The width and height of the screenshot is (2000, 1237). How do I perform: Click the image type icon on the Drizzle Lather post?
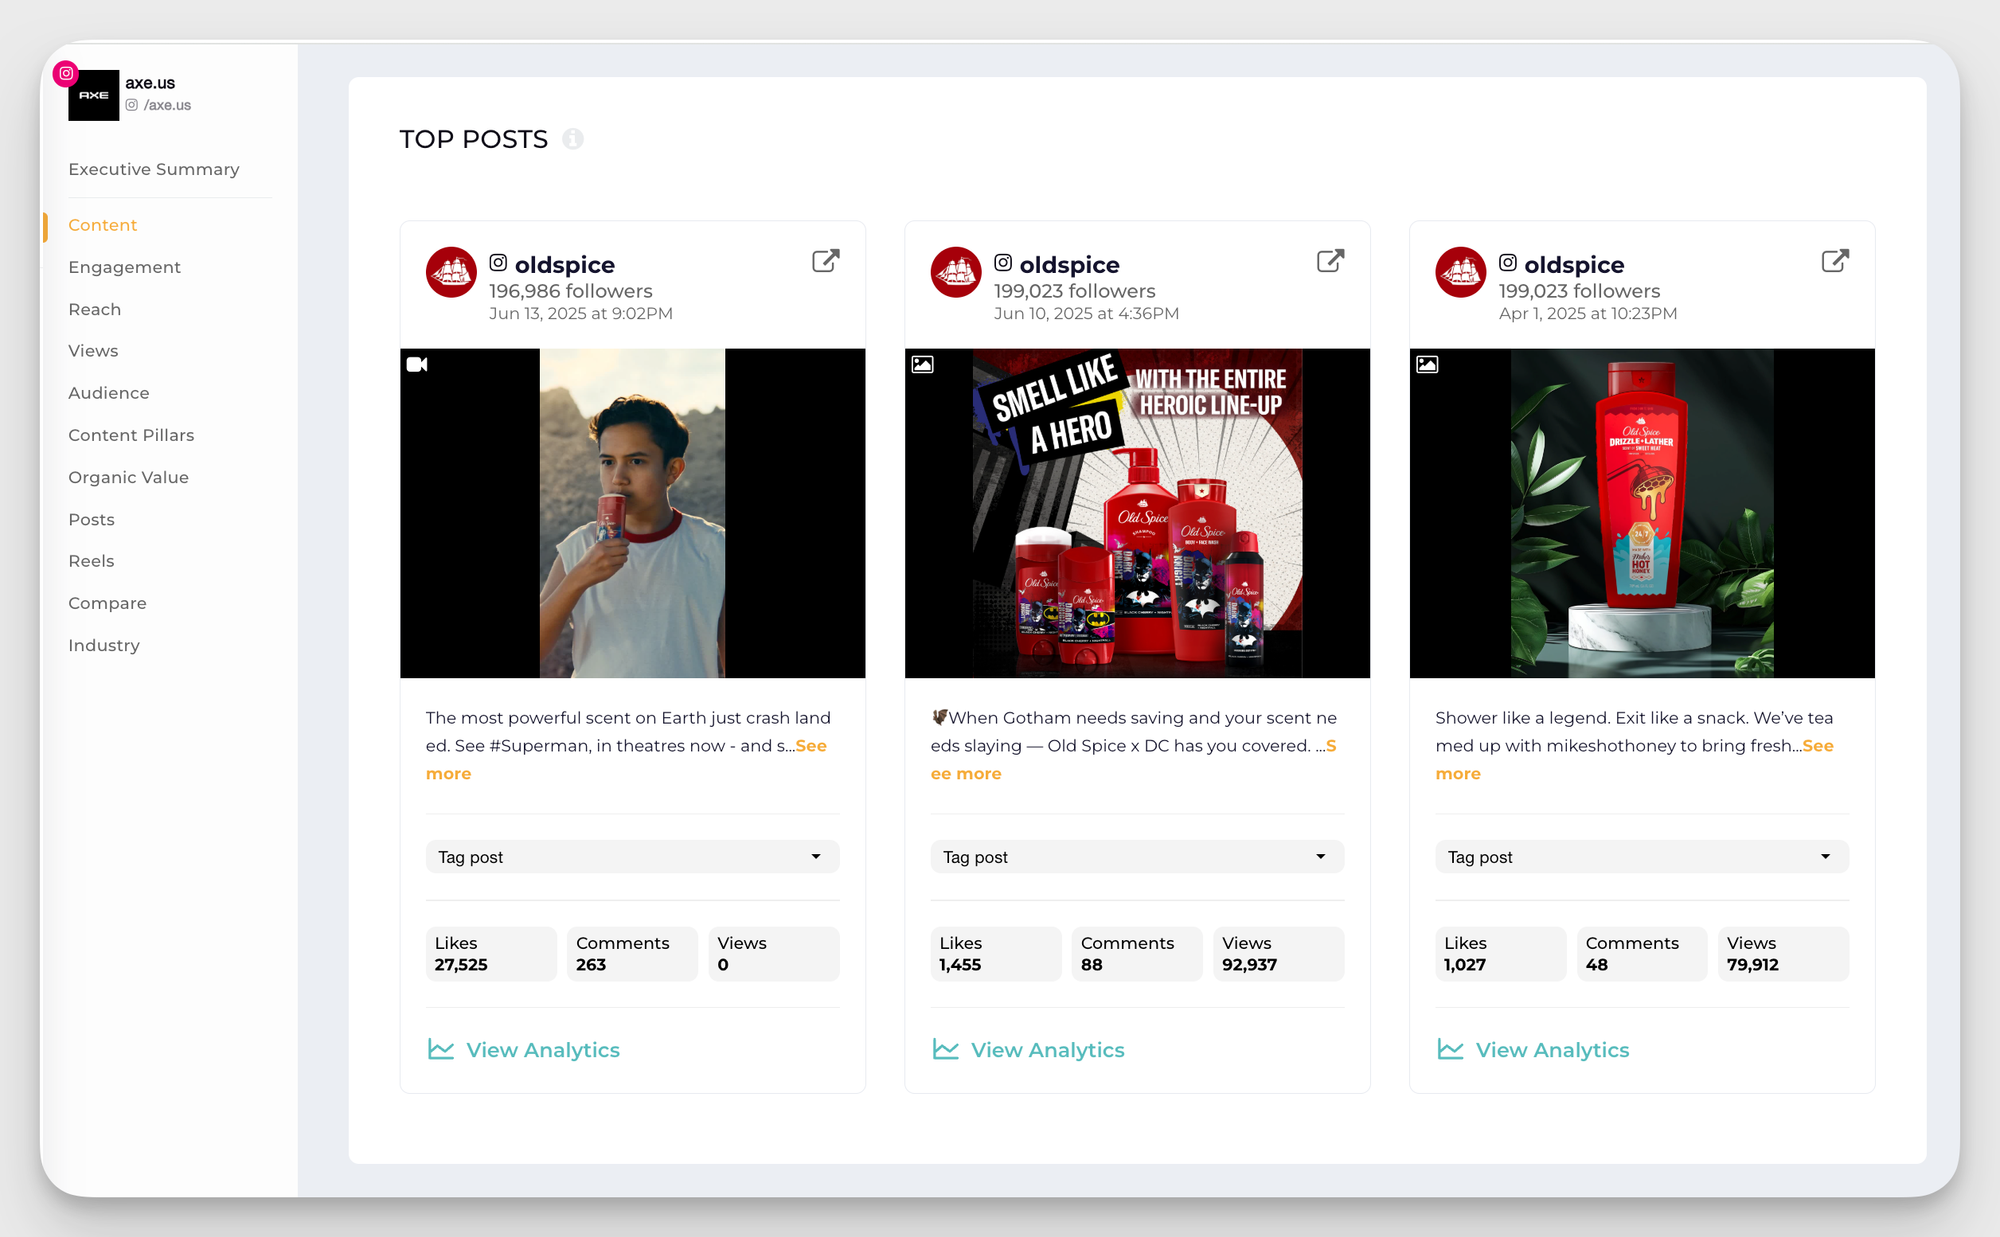(x=1427, y=365)
